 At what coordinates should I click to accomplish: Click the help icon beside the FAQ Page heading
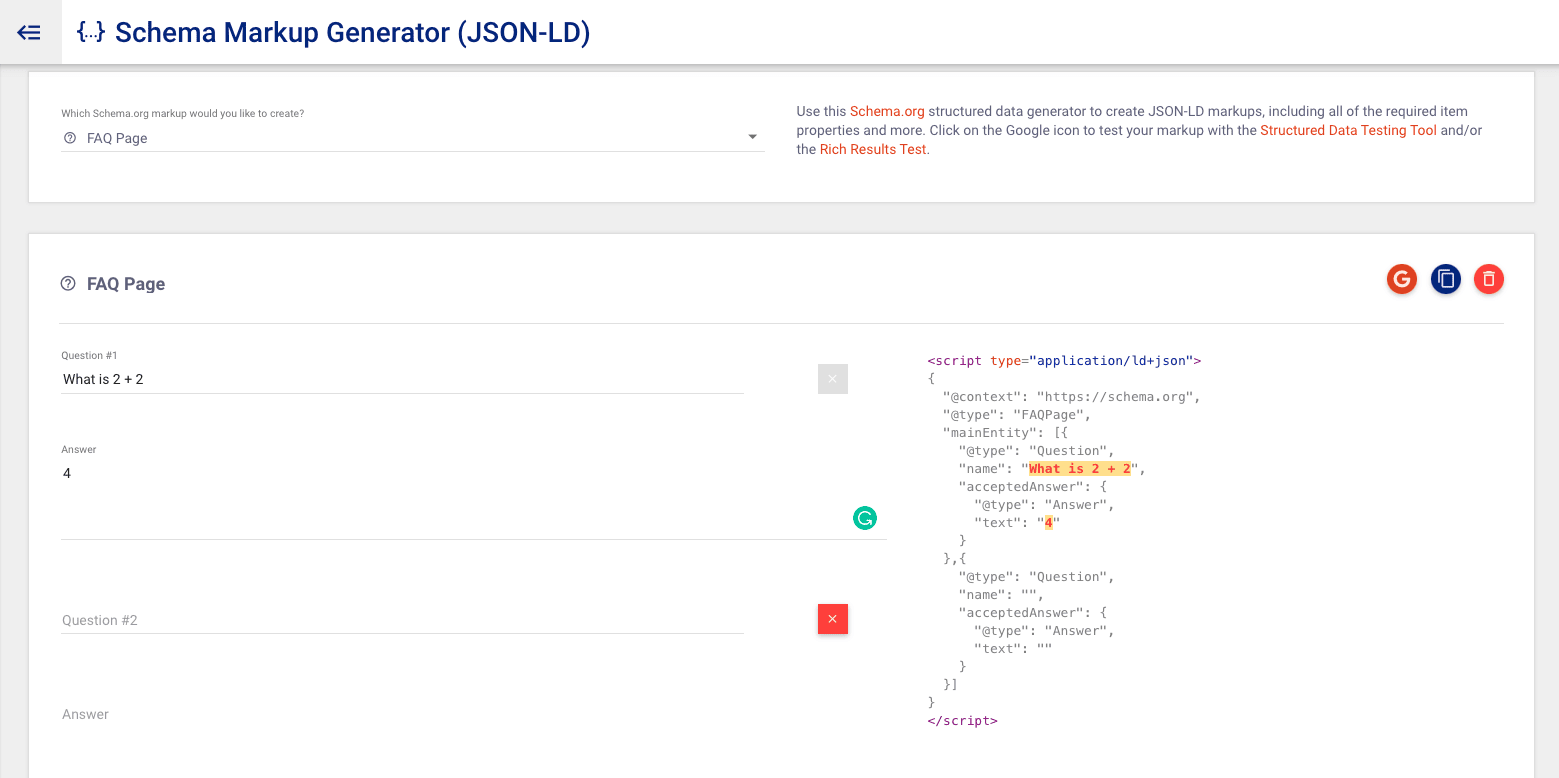coord(68,284)
